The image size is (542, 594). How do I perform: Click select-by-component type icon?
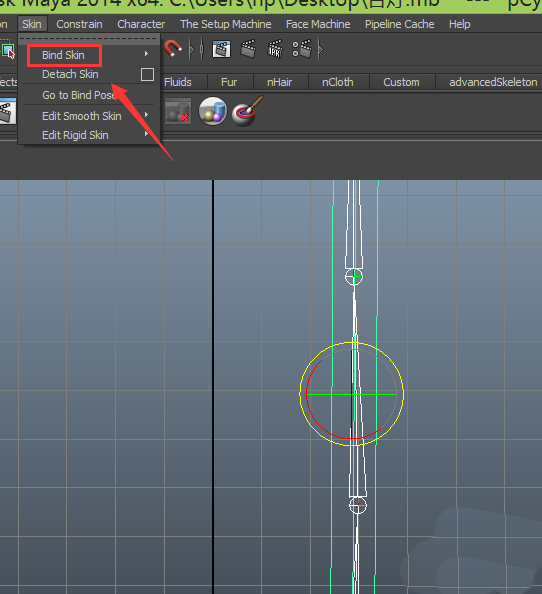point(8,50)
